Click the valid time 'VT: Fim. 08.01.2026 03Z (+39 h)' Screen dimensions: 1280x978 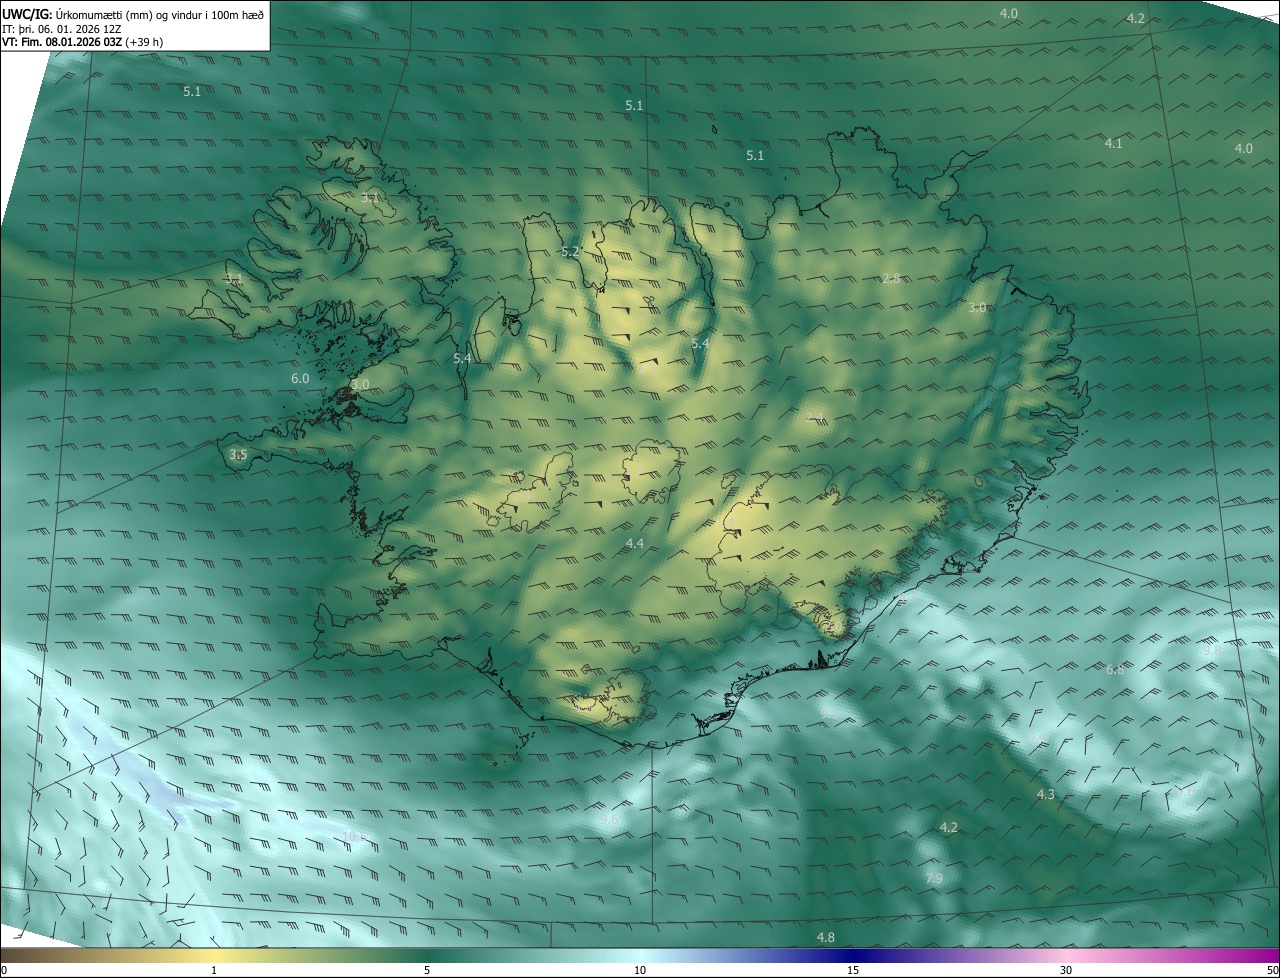(83, 43)
